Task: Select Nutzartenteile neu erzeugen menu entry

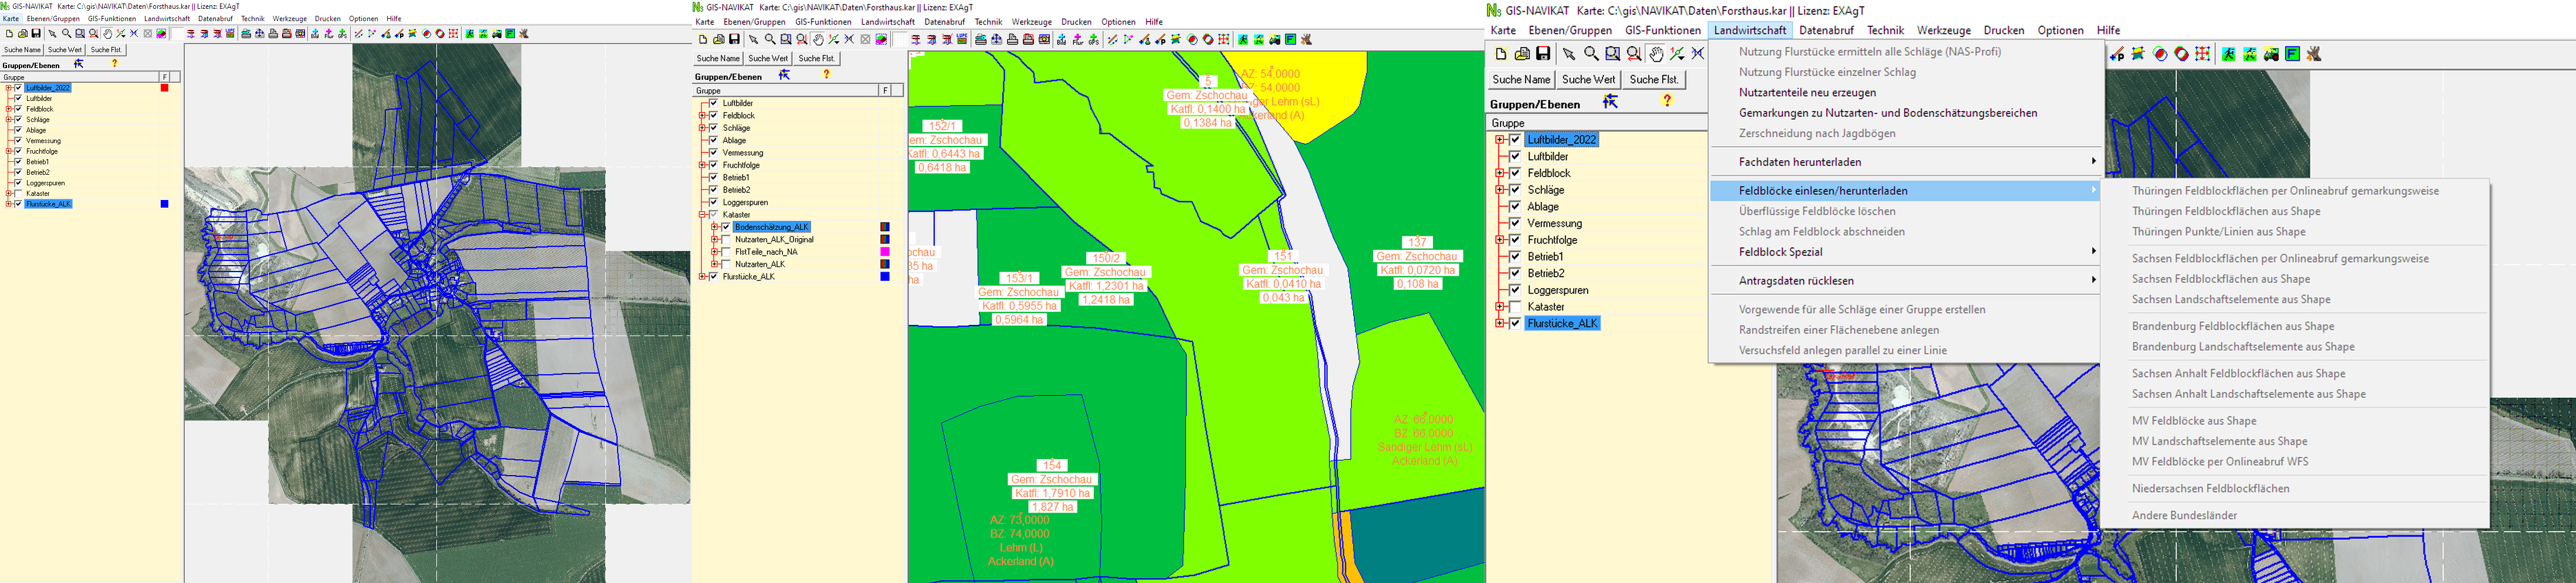Action: (1807, 92)
